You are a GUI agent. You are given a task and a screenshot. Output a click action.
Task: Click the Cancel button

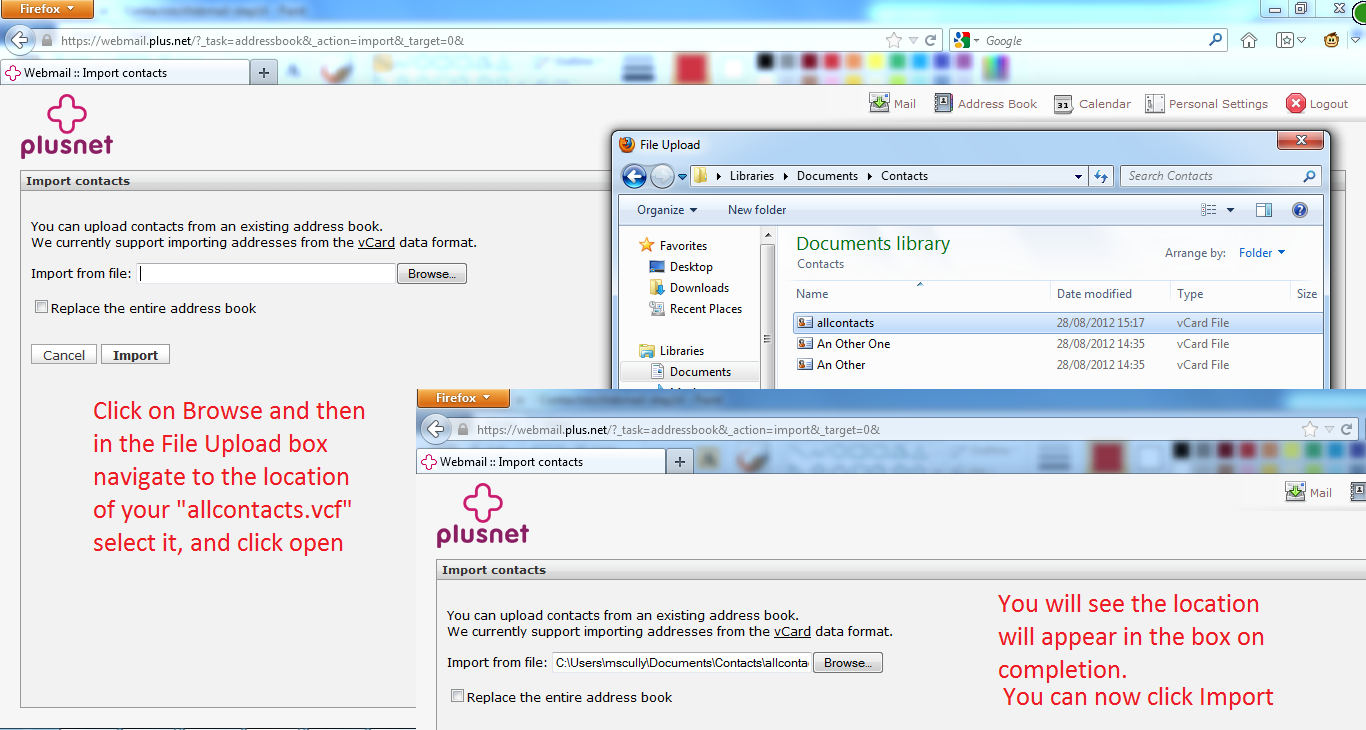[64, 355]
